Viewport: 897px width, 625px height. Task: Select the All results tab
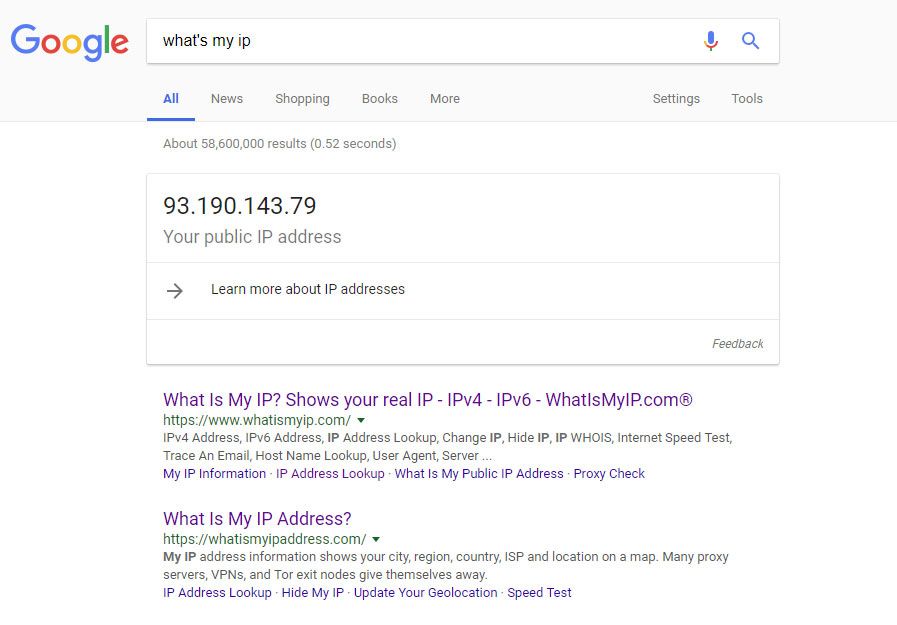[x=170, y=98]
